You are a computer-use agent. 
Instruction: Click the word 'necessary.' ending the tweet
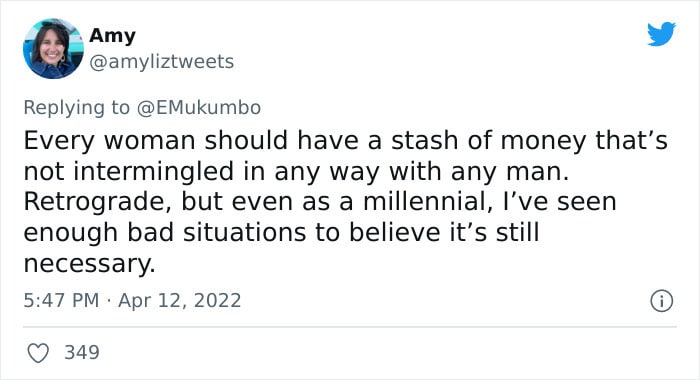(x=89, y=263)
